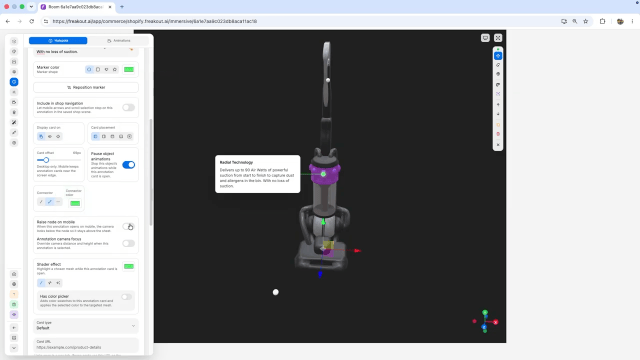The height and width of the screenshot is (360, 640).
Task: Select fifth Card placement circle option
Action: tap(129, 136)
